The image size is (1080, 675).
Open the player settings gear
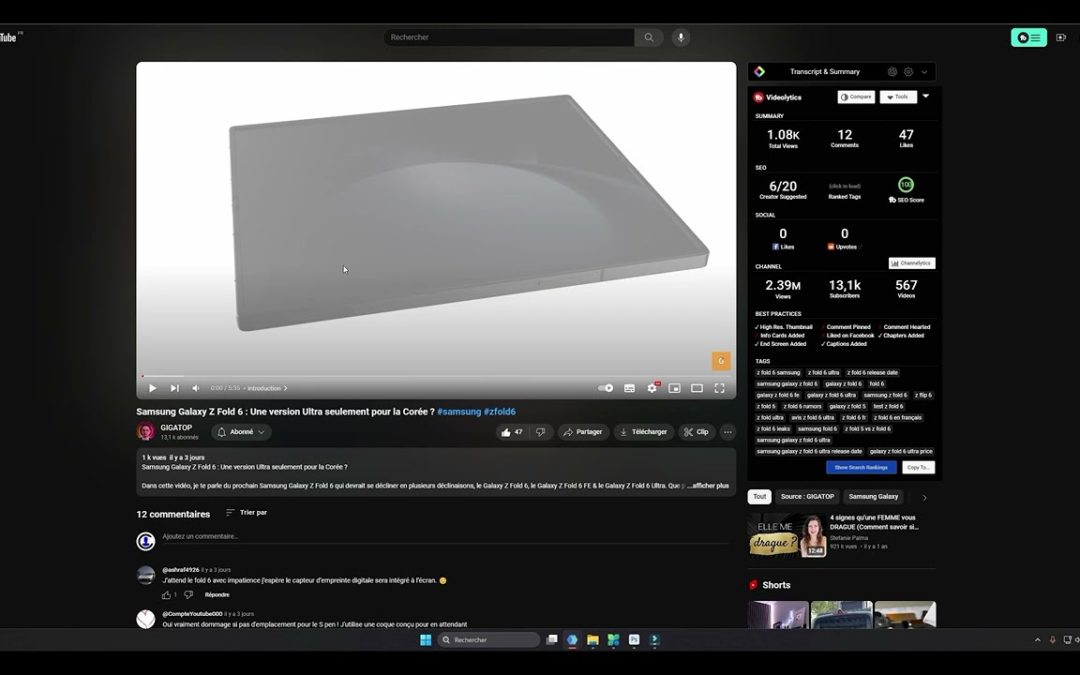[x=652, y=388]
